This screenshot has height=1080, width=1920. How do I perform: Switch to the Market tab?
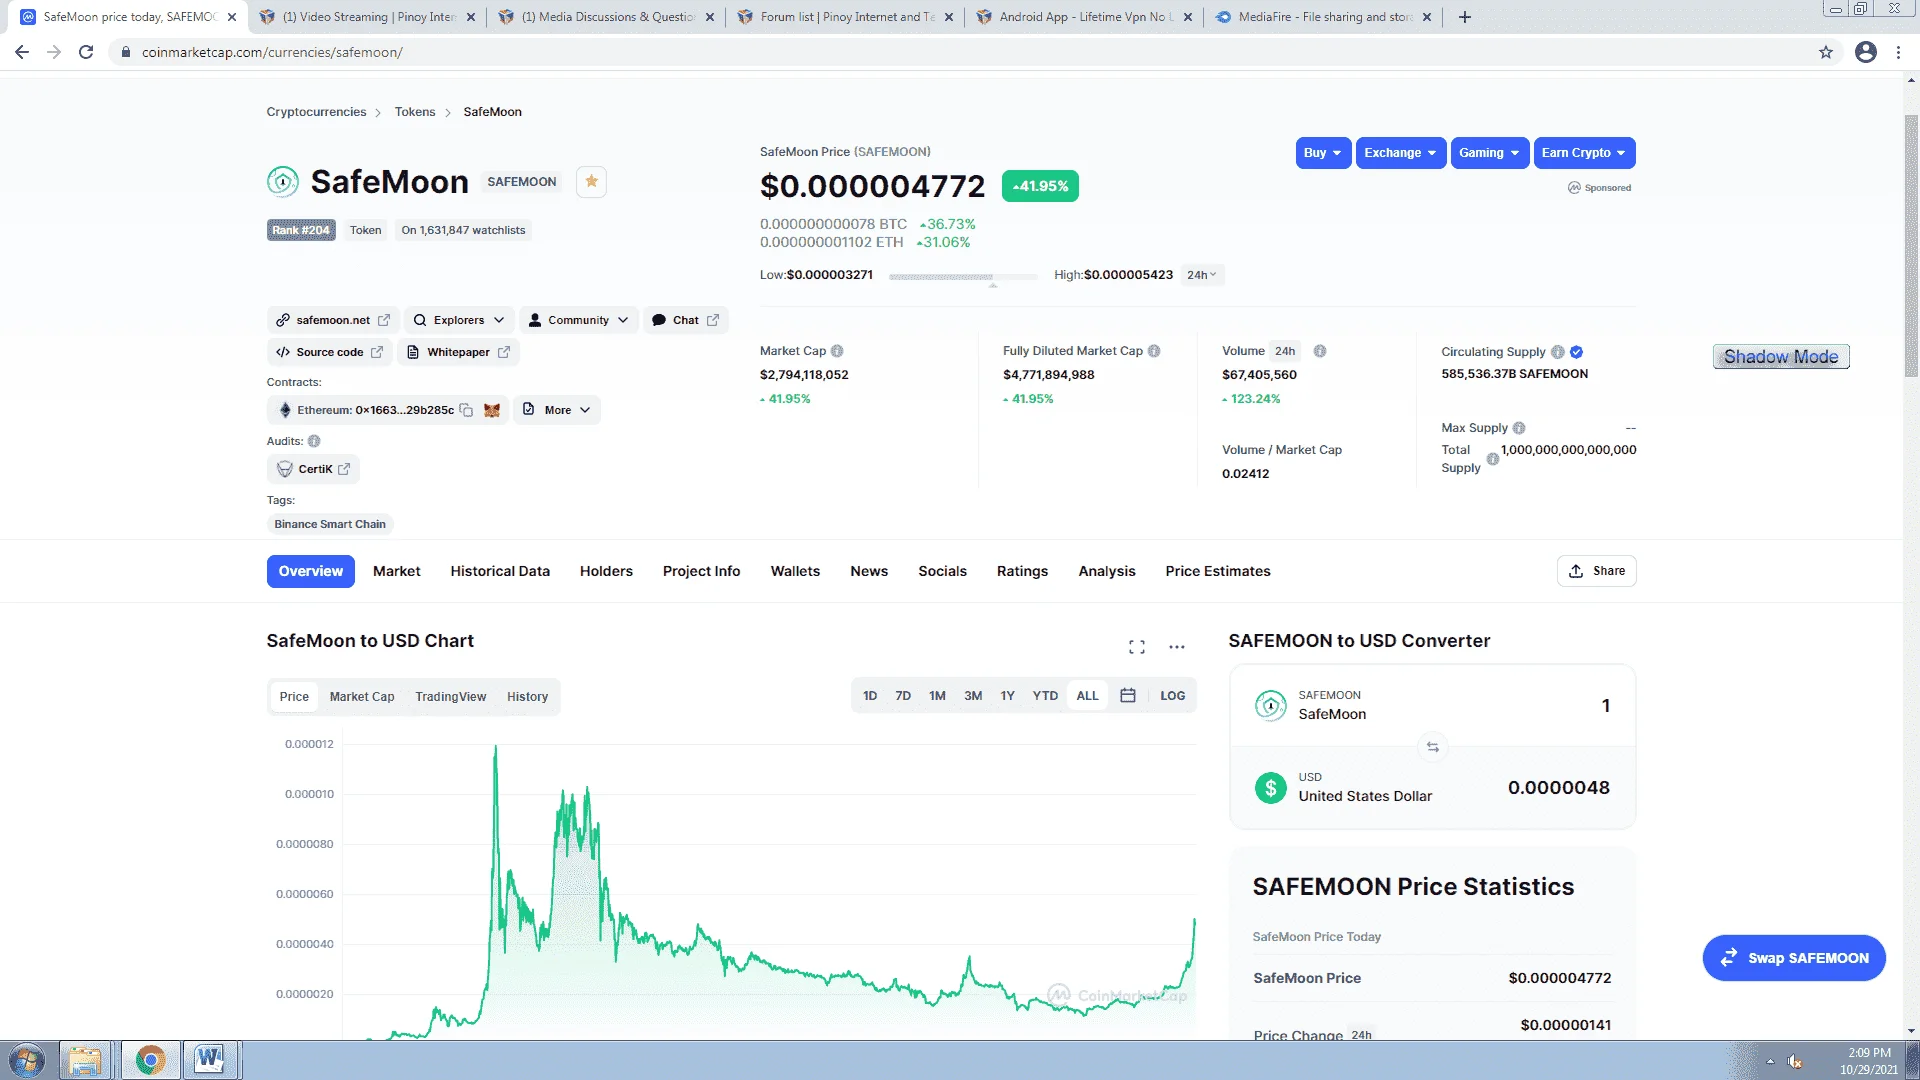pos(396,571)
